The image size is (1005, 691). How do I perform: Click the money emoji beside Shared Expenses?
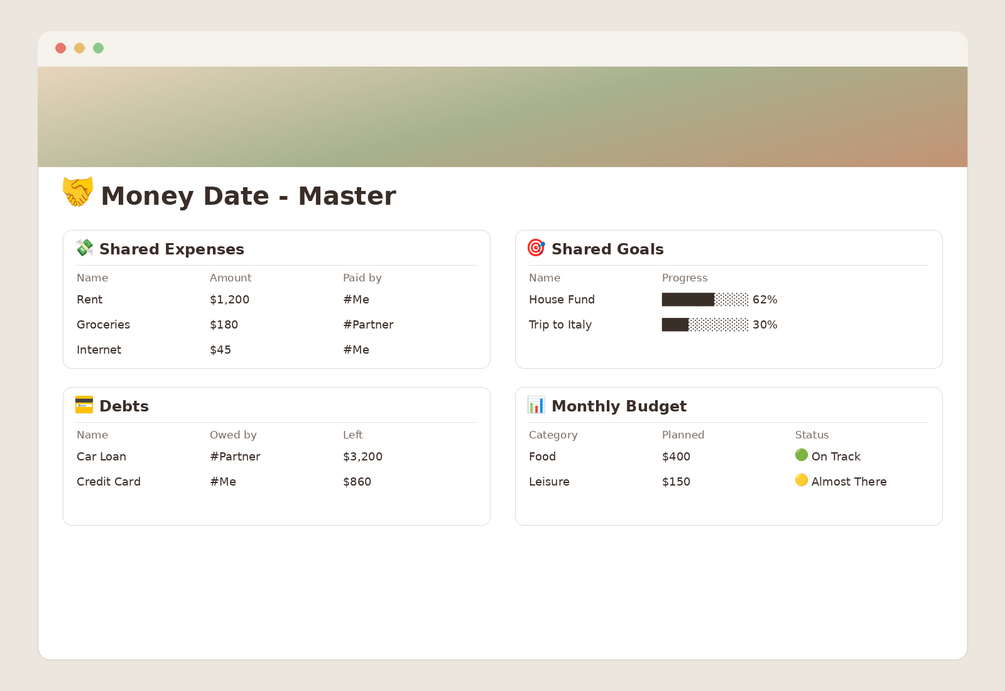tap(85, 247)
